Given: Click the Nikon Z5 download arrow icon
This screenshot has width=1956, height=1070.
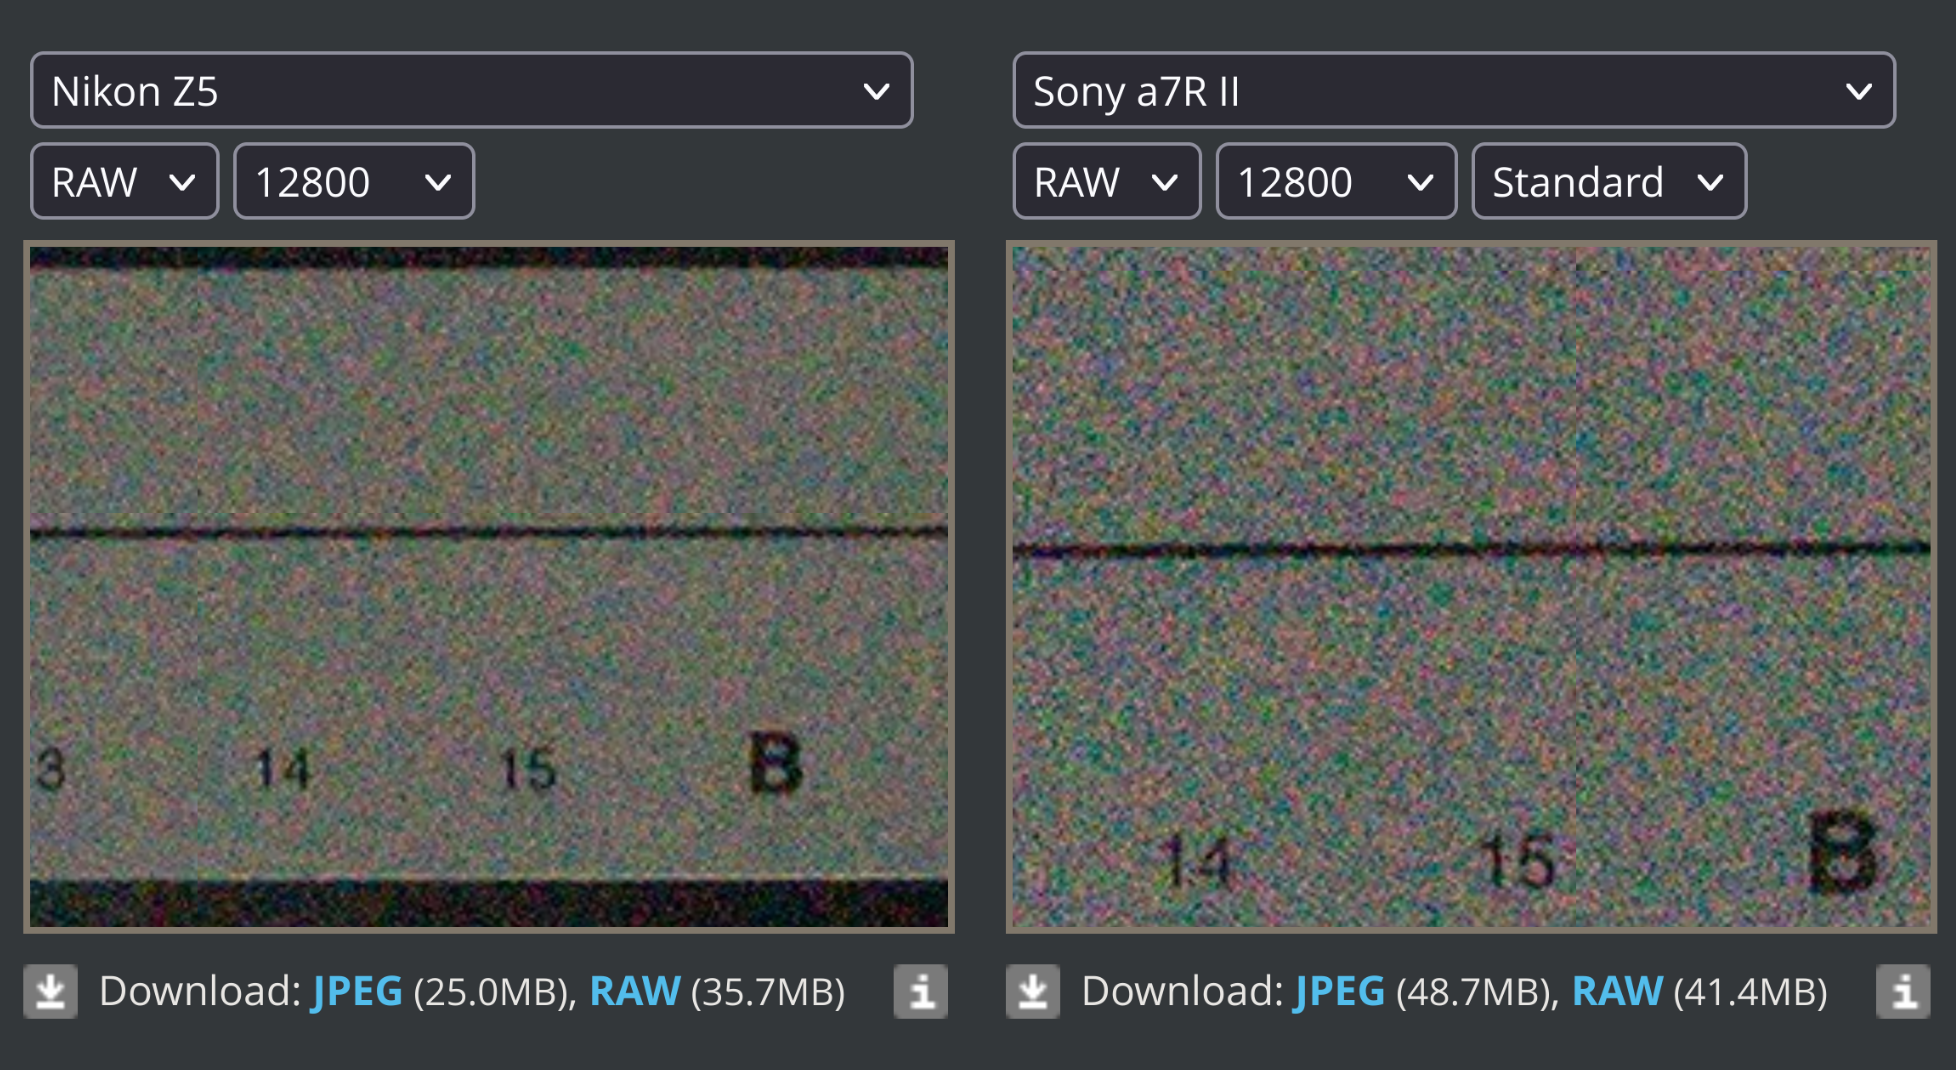Looking at the screenshot, I should (x=51, y=991).
